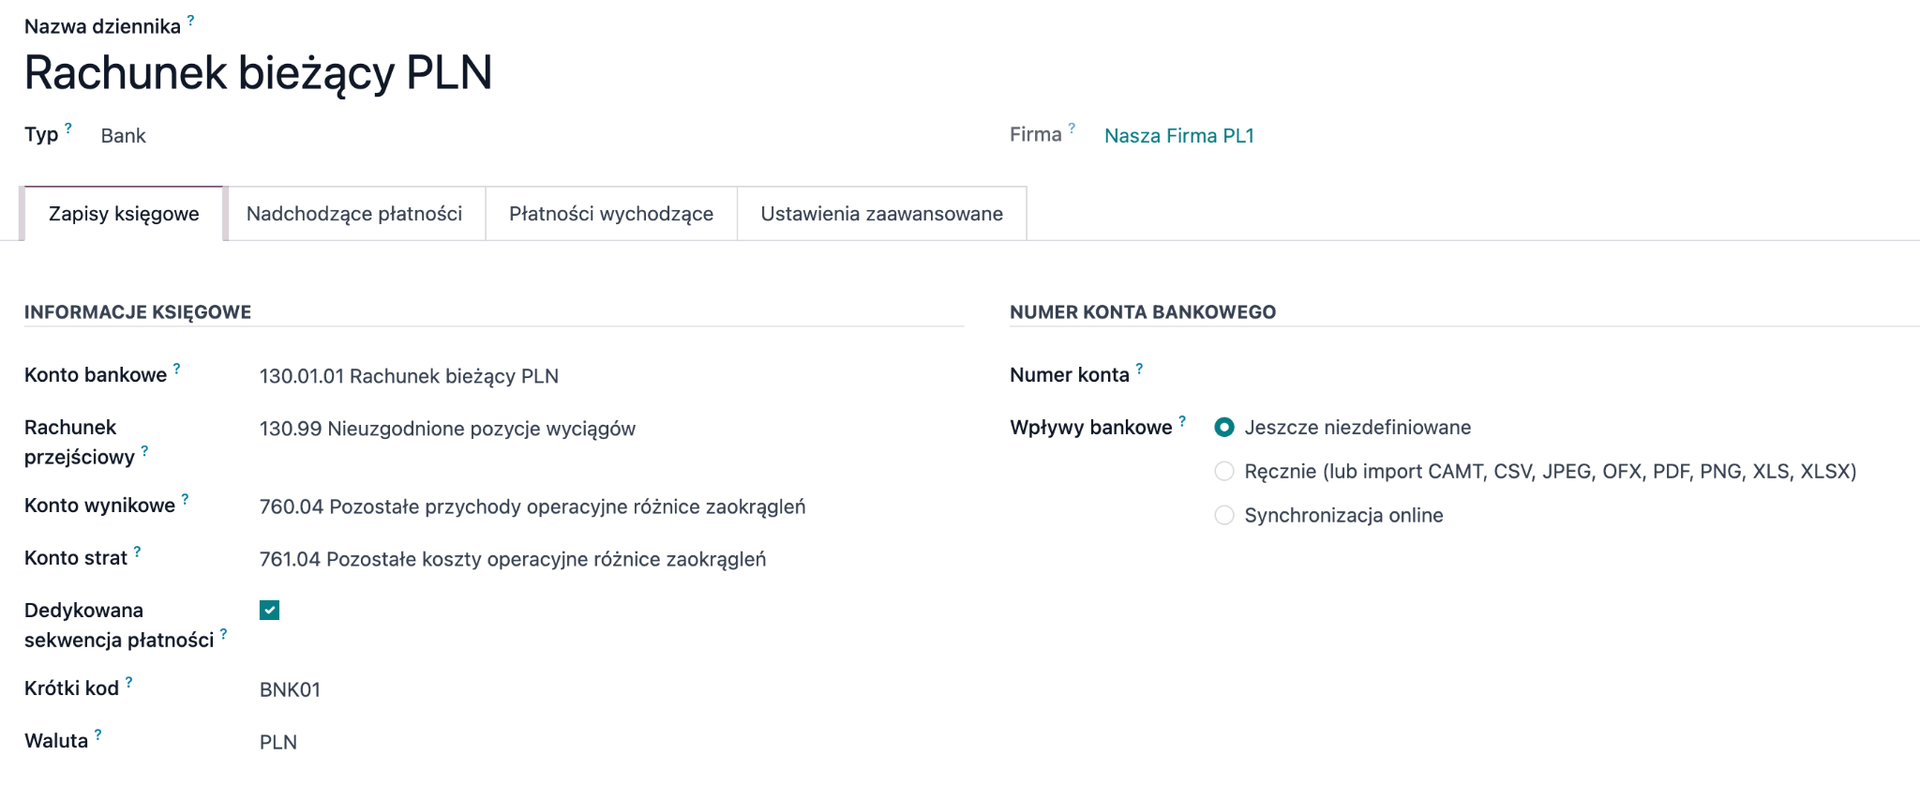Click the Krótki kod BNK01 field
1920x786 pixels.
290,690
